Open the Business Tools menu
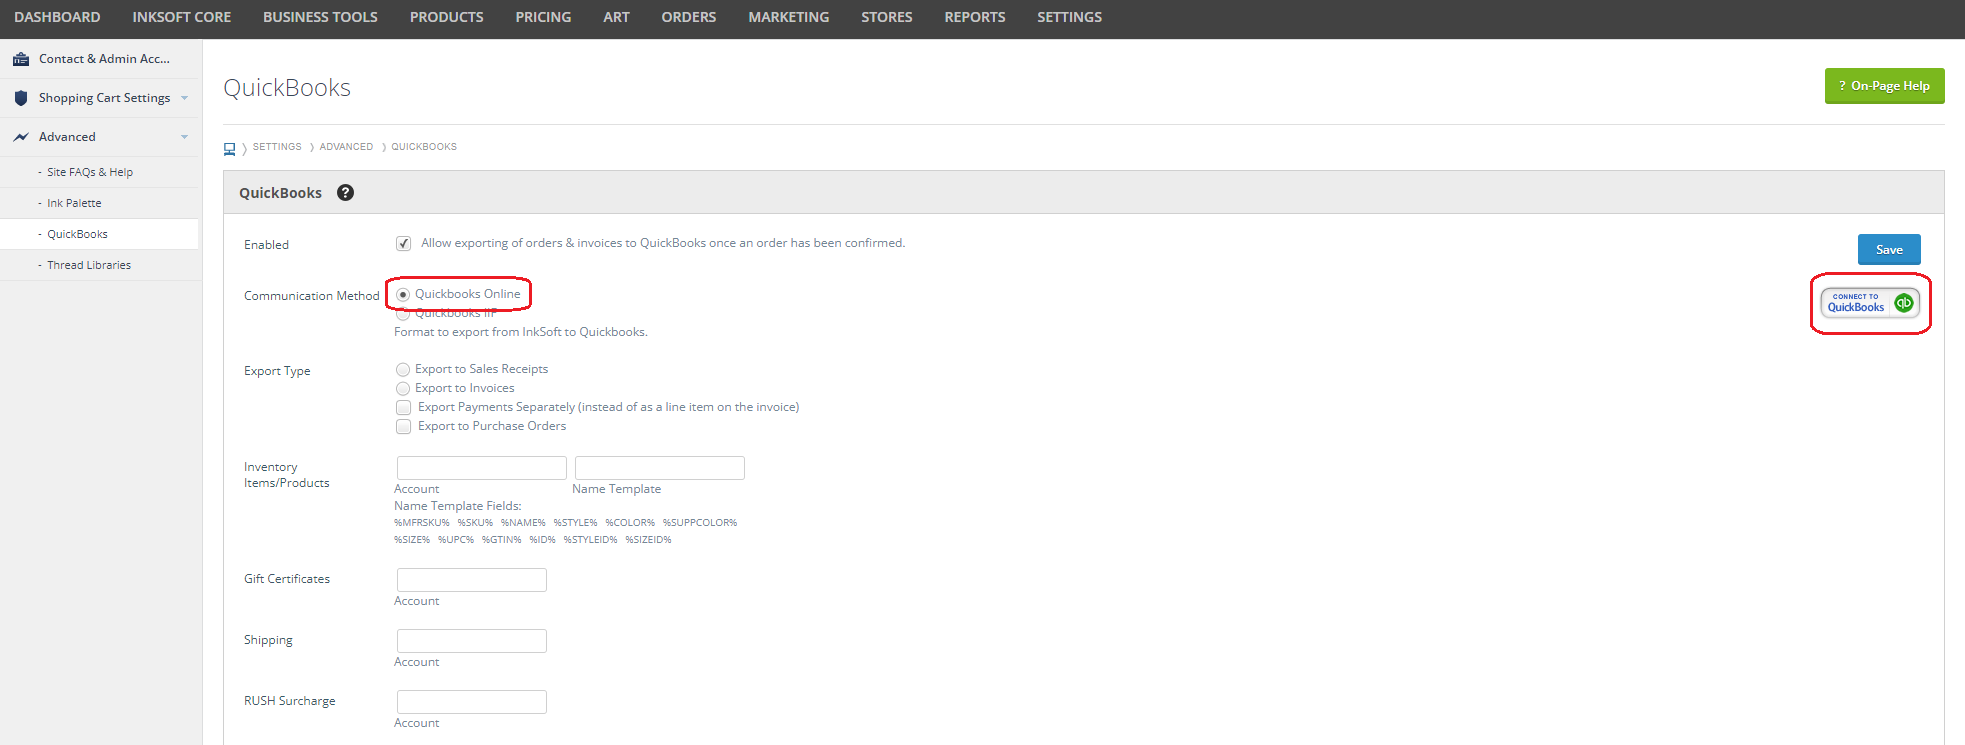Image resolution: width=1965 pixels, height=745 pixels. click(320, 17)
